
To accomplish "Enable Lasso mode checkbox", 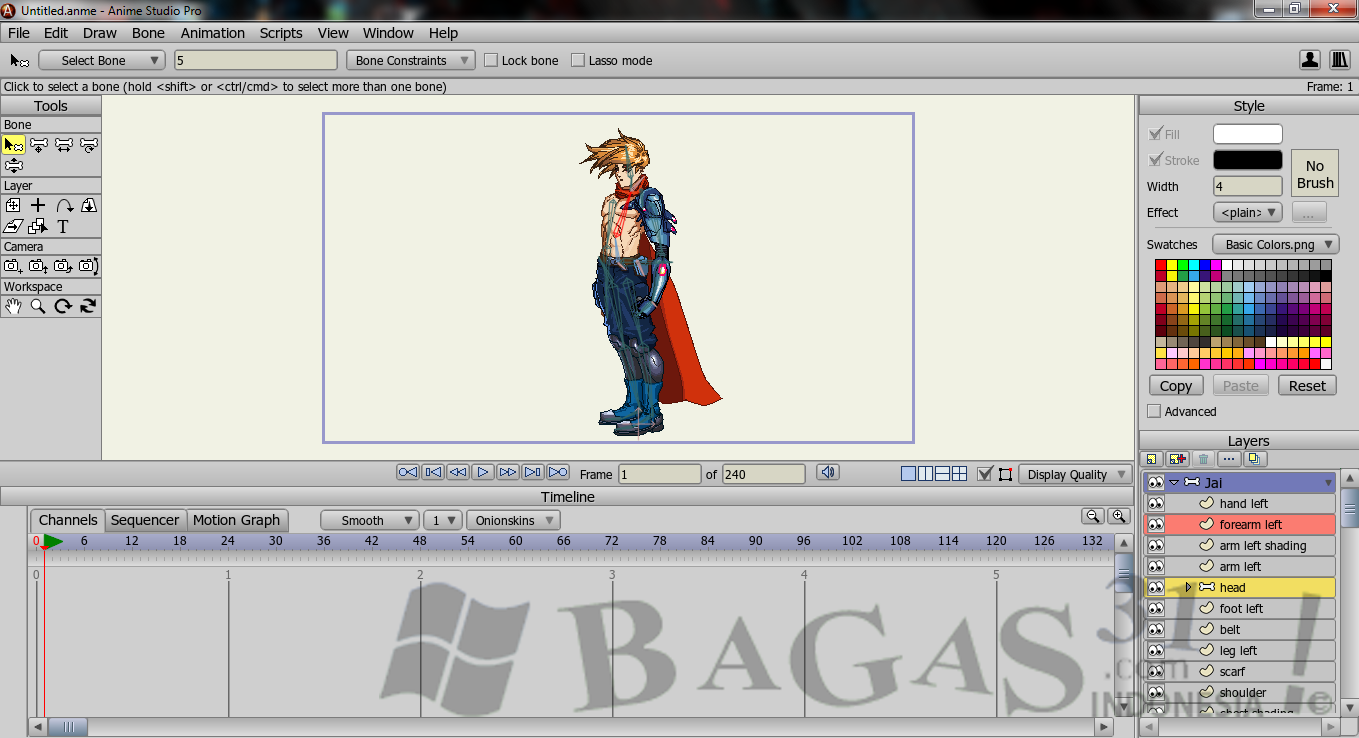I will [578, 60].
